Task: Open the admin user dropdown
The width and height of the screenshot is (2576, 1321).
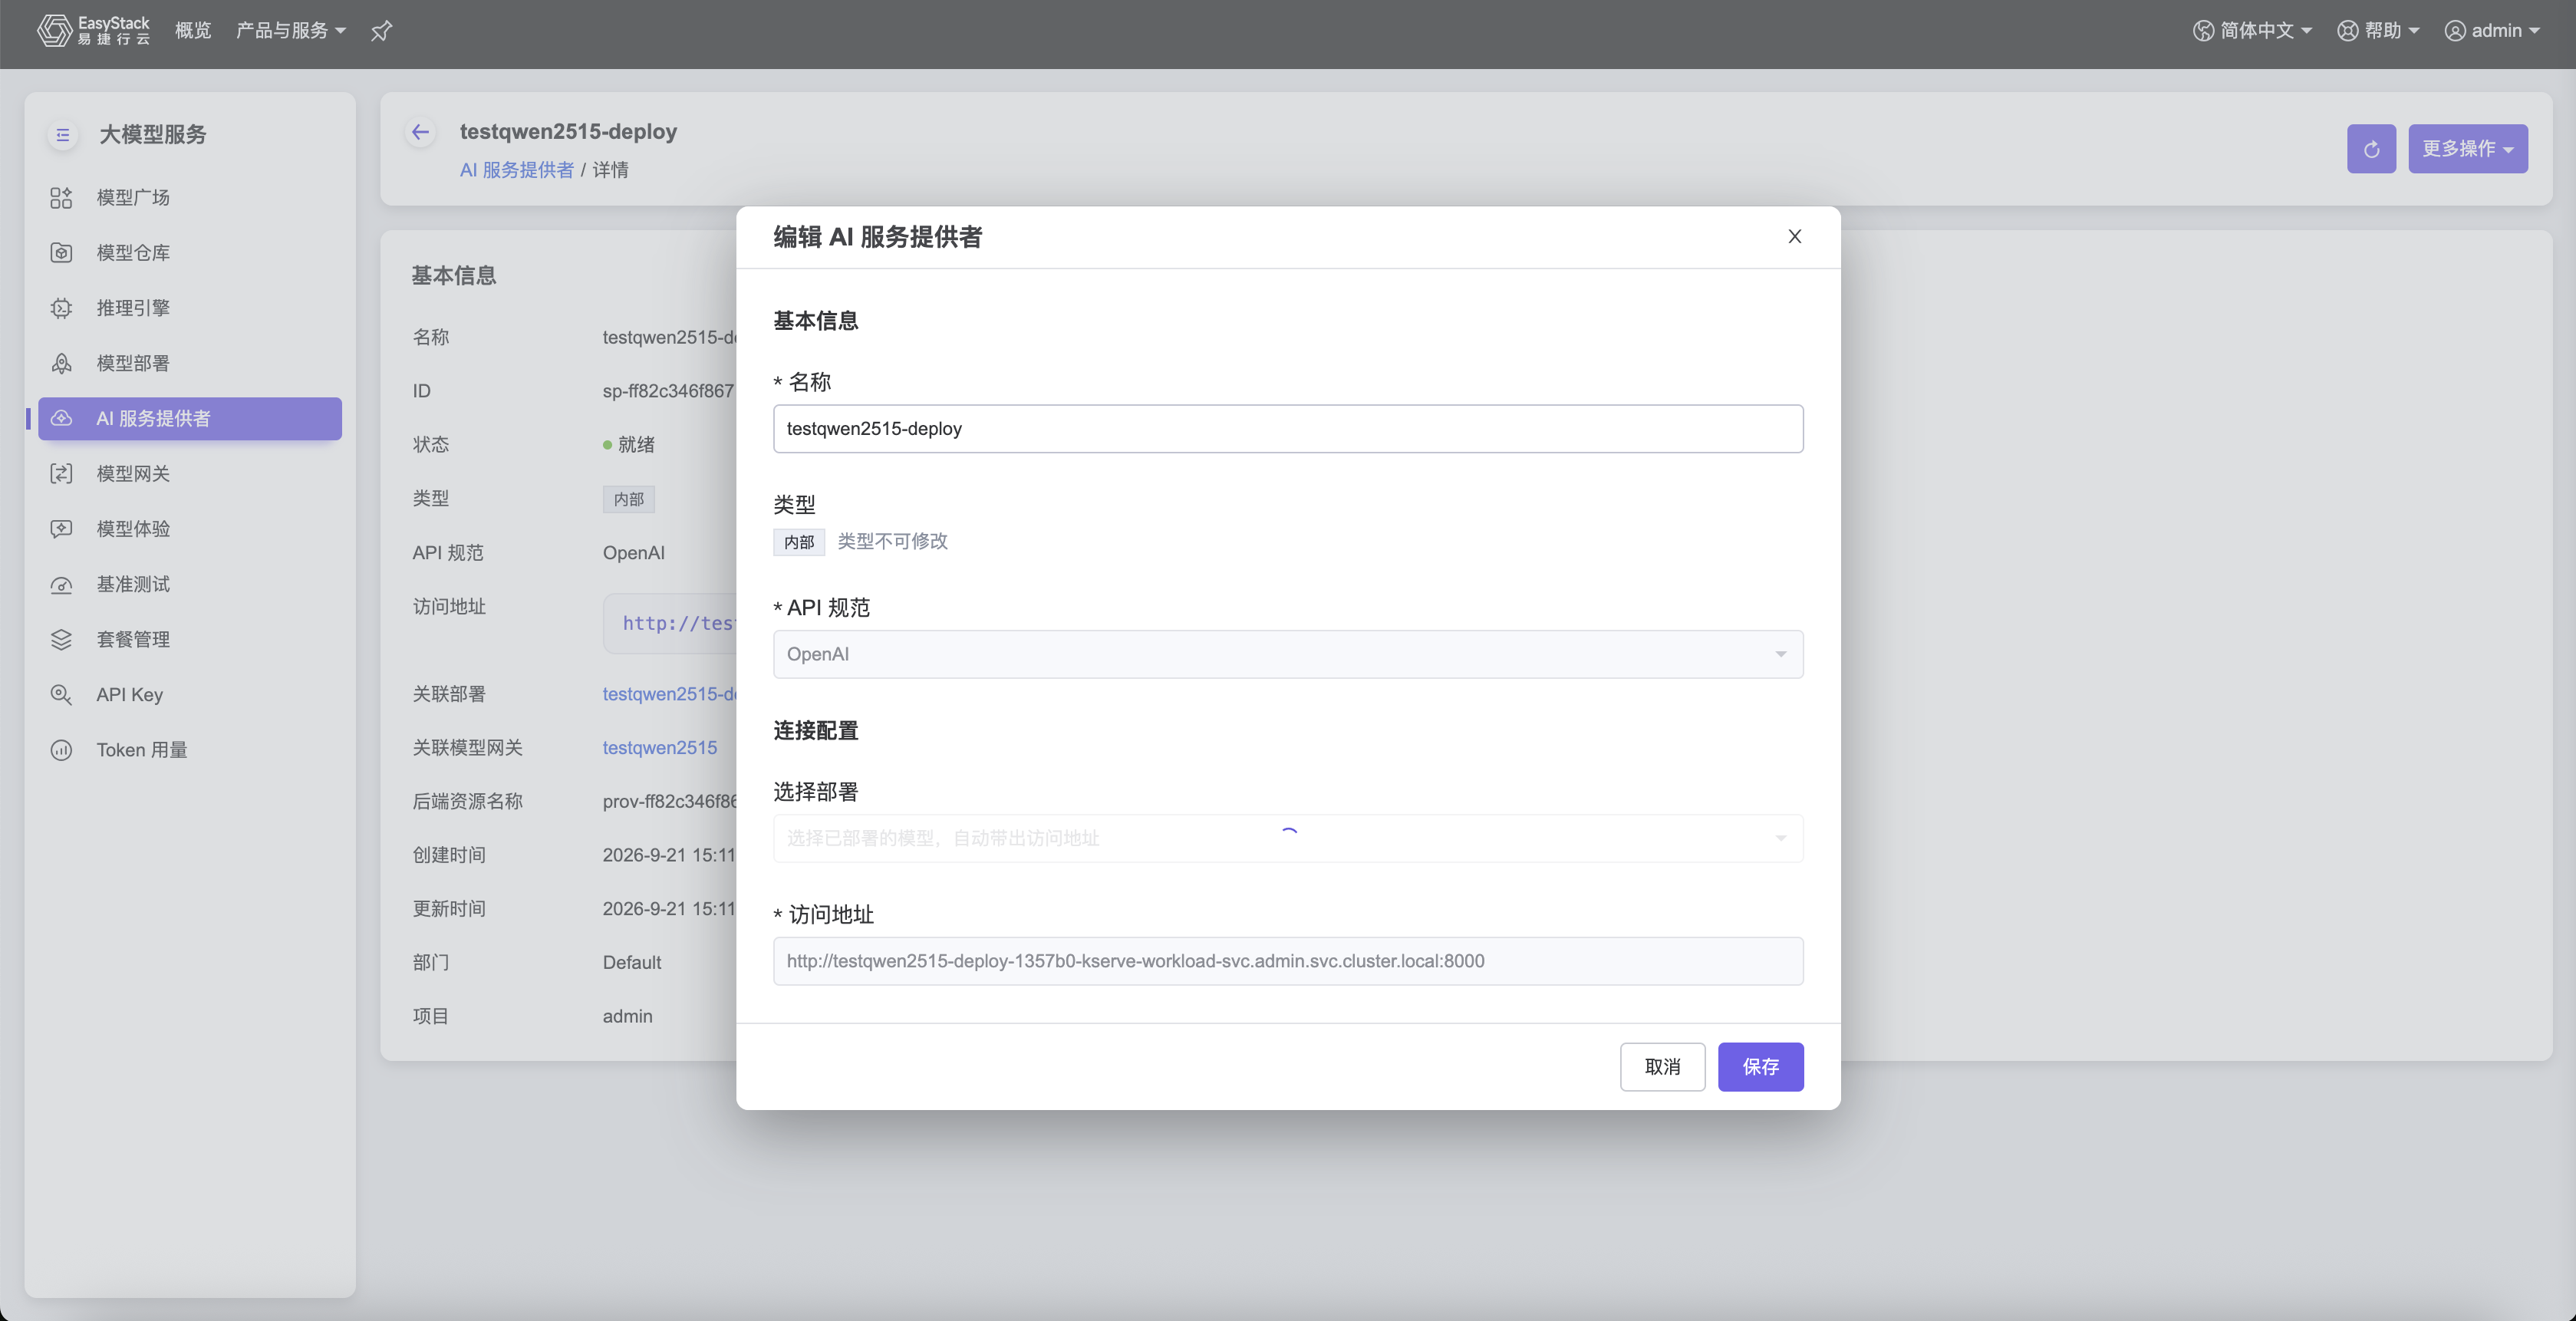Action: [2492, 31]
